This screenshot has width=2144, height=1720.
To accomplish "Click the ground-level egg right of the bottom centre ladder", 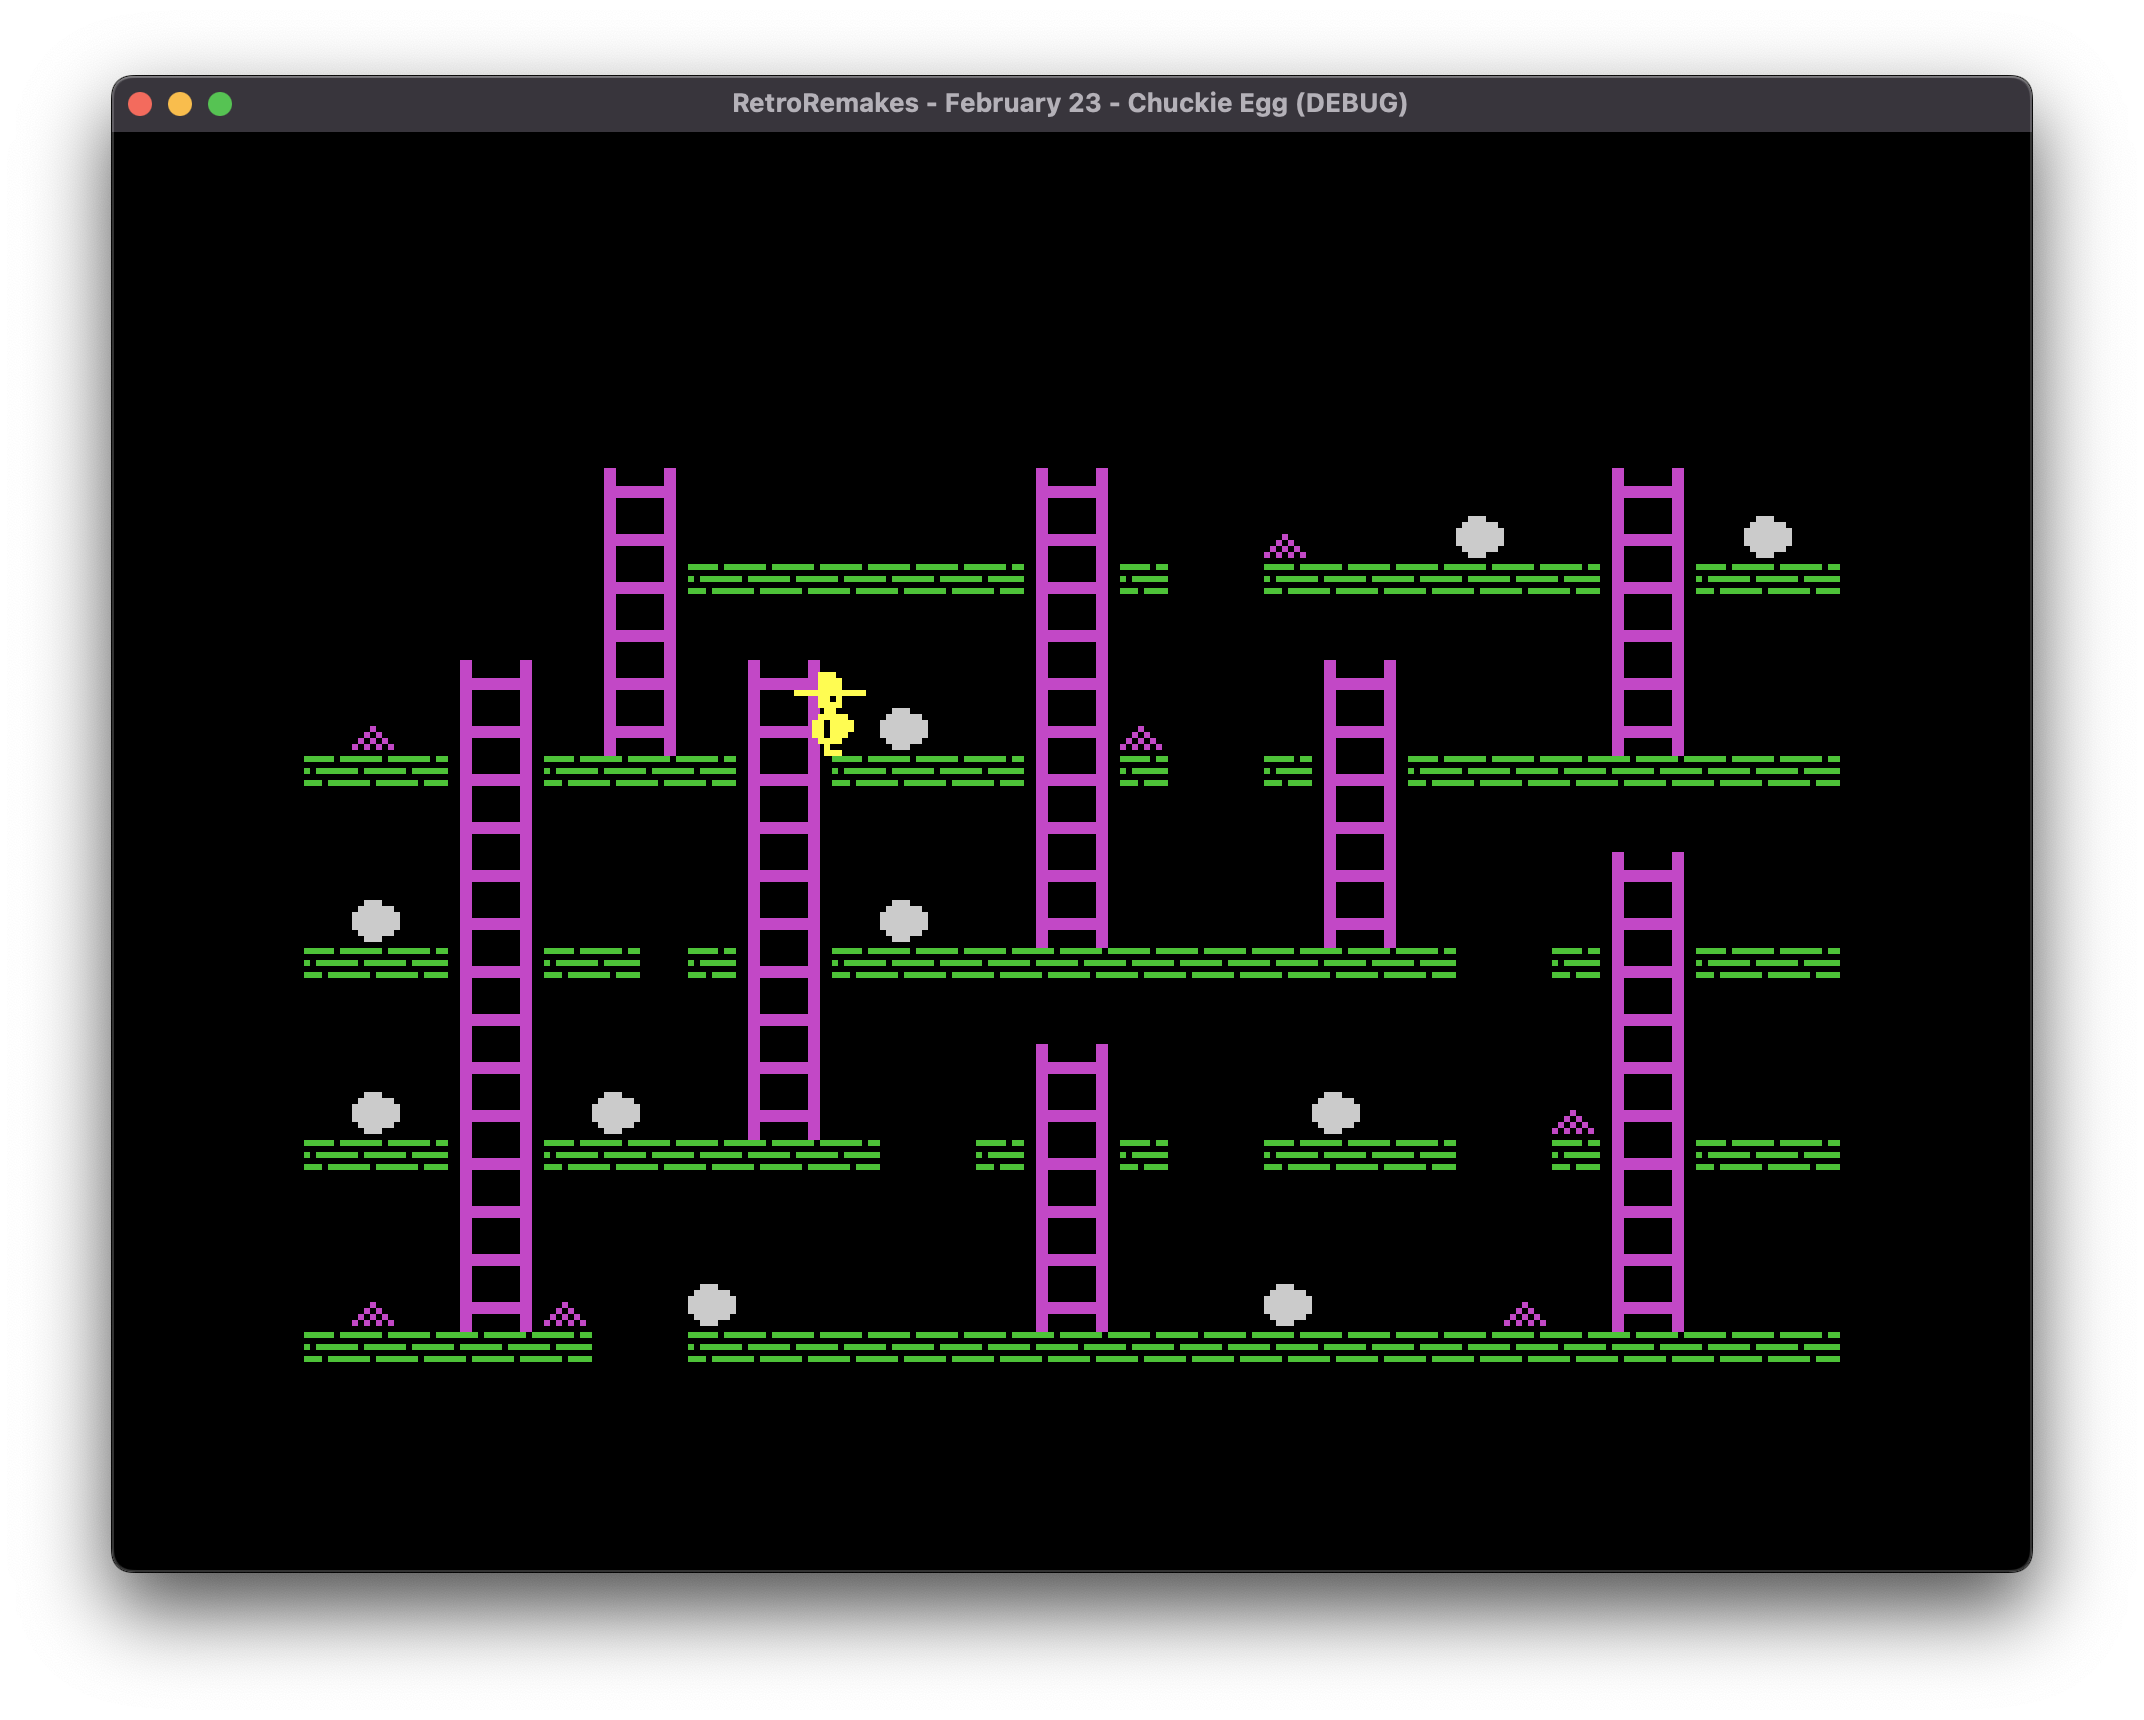I will click(x=1288, y=1304).
